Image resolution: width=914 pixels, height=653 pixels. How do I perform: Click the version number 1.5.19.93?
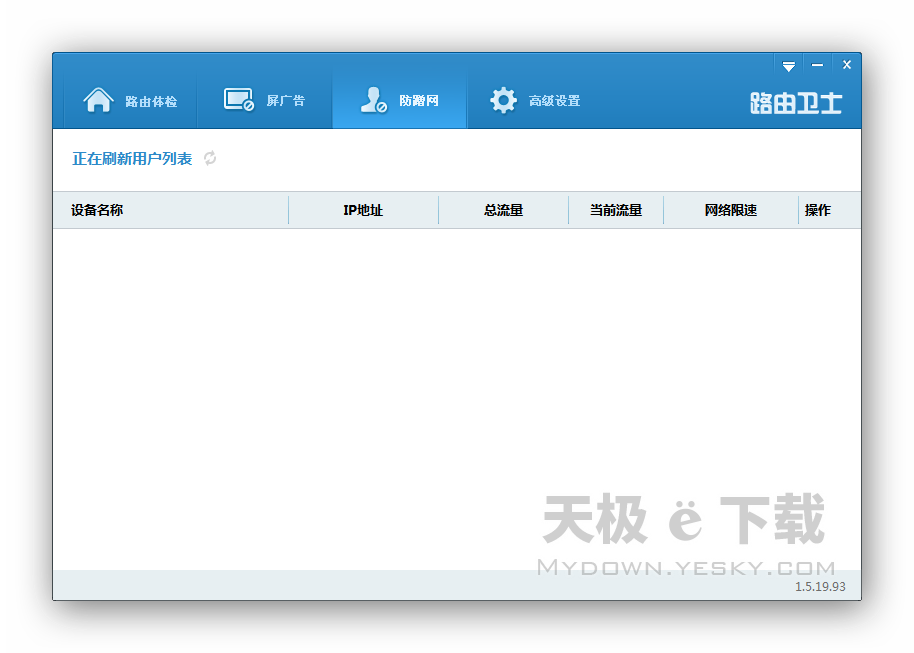819,586
